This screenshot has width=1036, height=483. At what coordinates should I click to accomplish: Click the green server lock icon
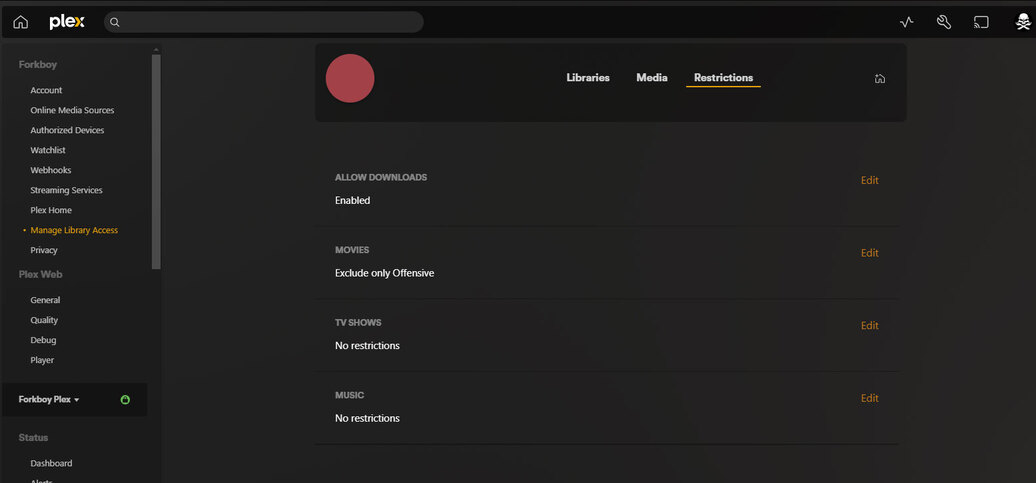coord(125,400)
